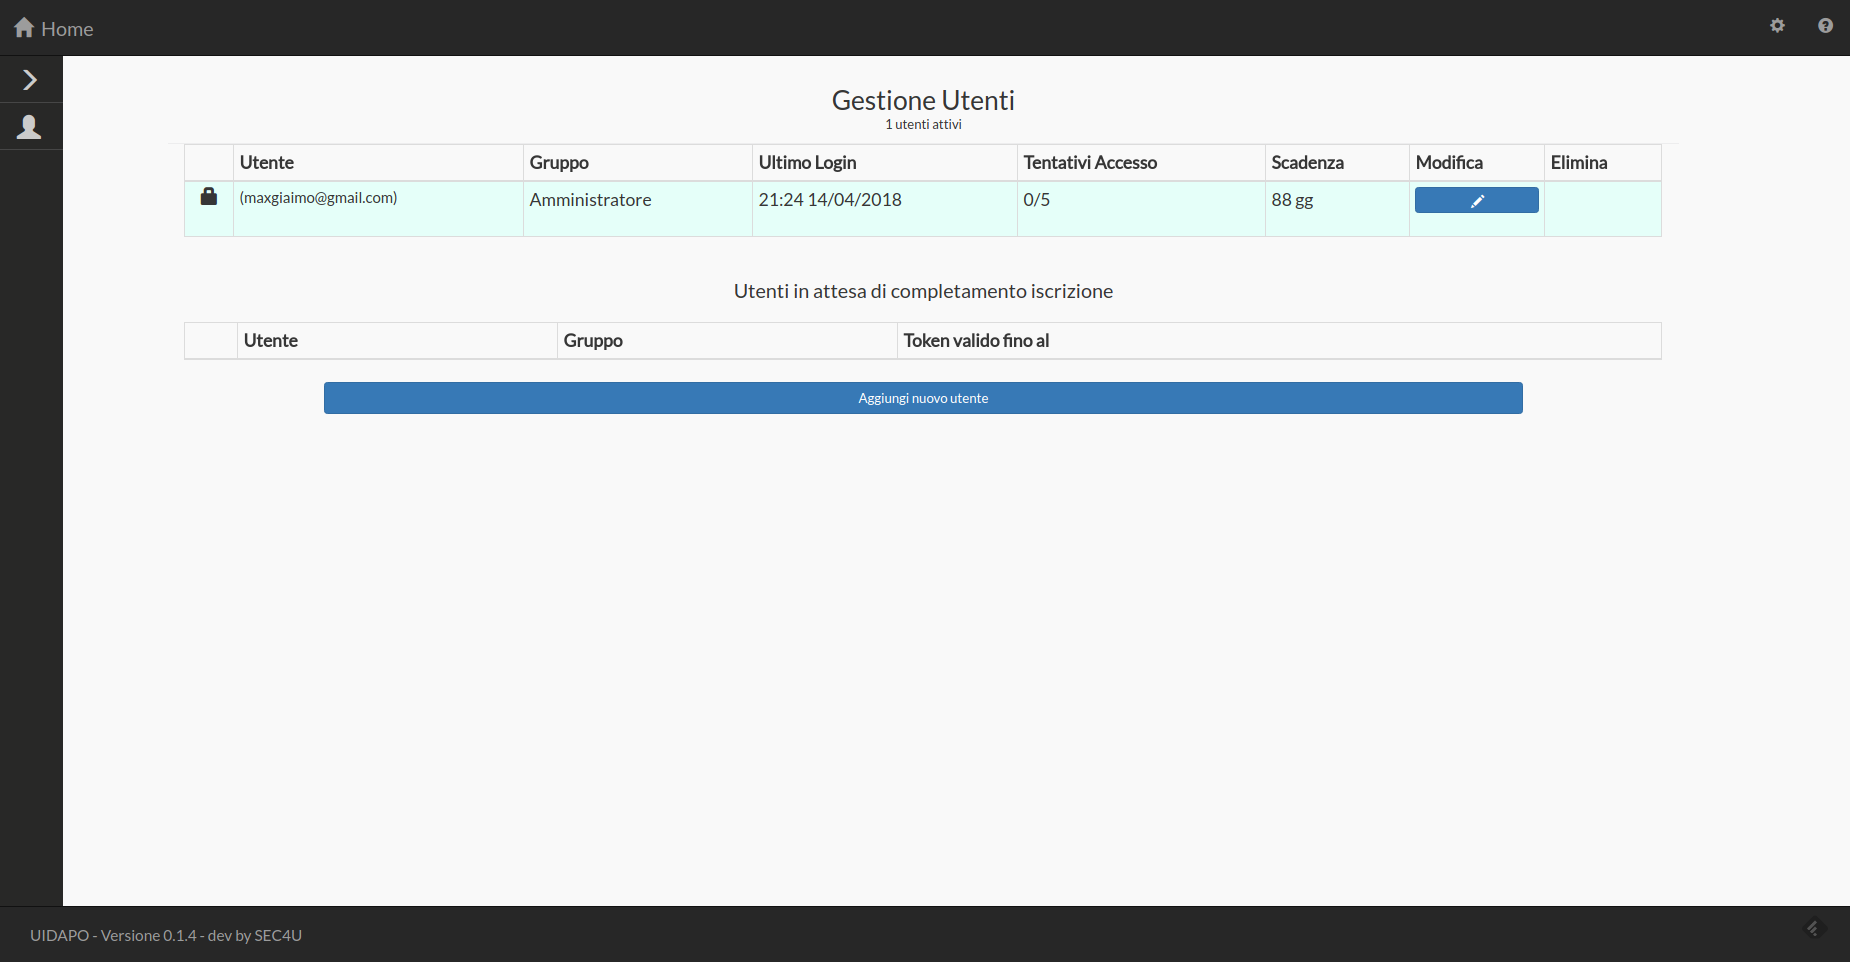Click Utenti in attesa di completamento iscrizione heading

pos(923,291)
